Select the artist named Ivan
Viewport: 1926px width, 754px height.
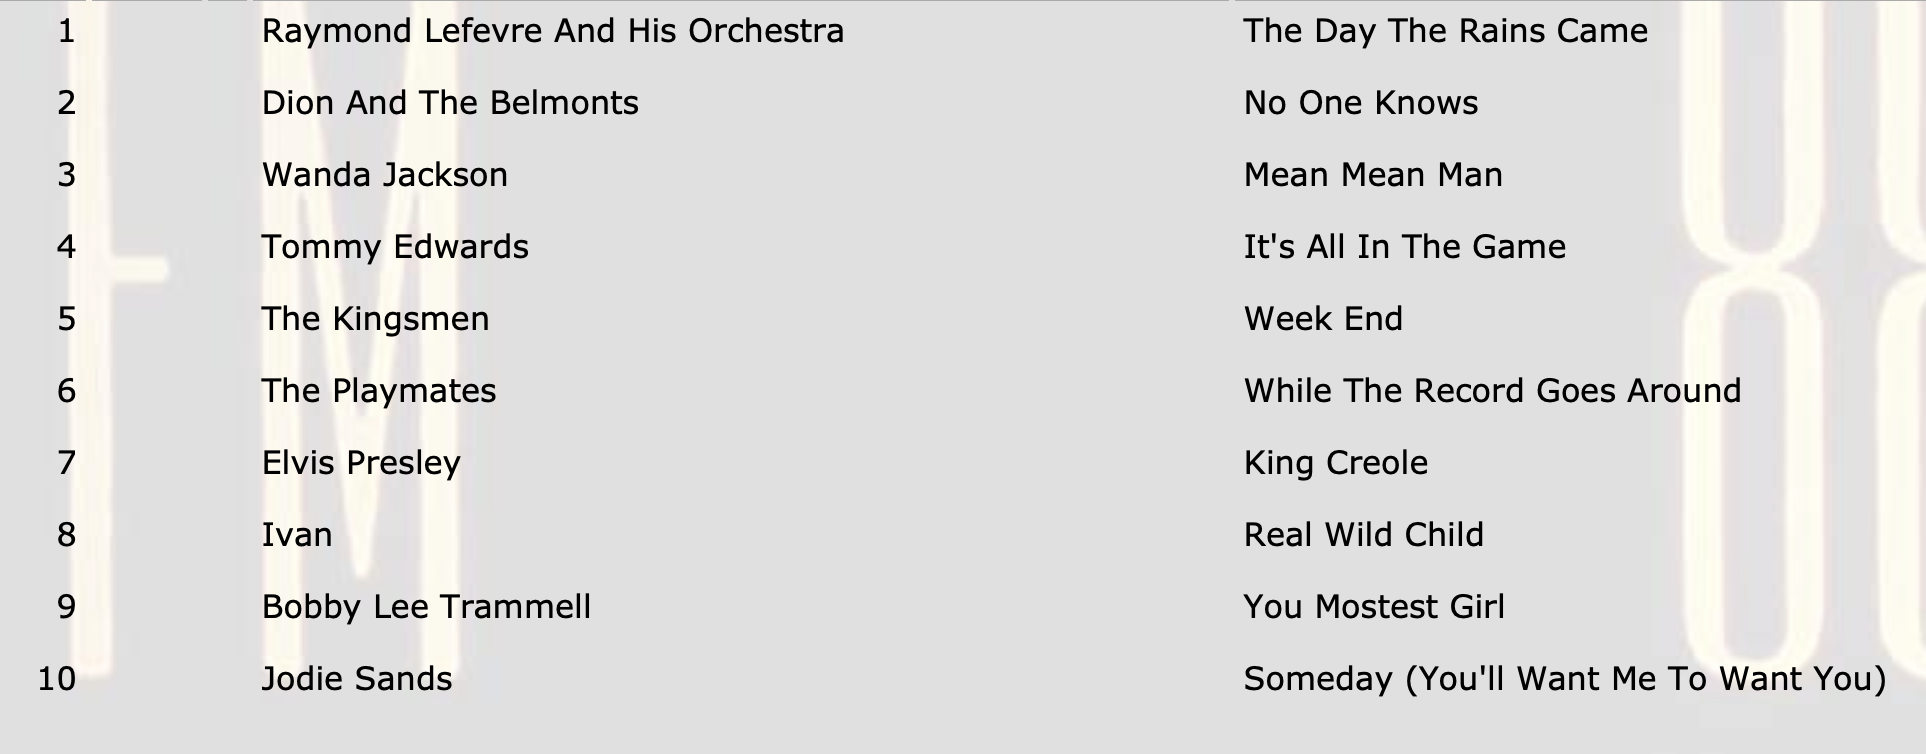tap(297, 535)
